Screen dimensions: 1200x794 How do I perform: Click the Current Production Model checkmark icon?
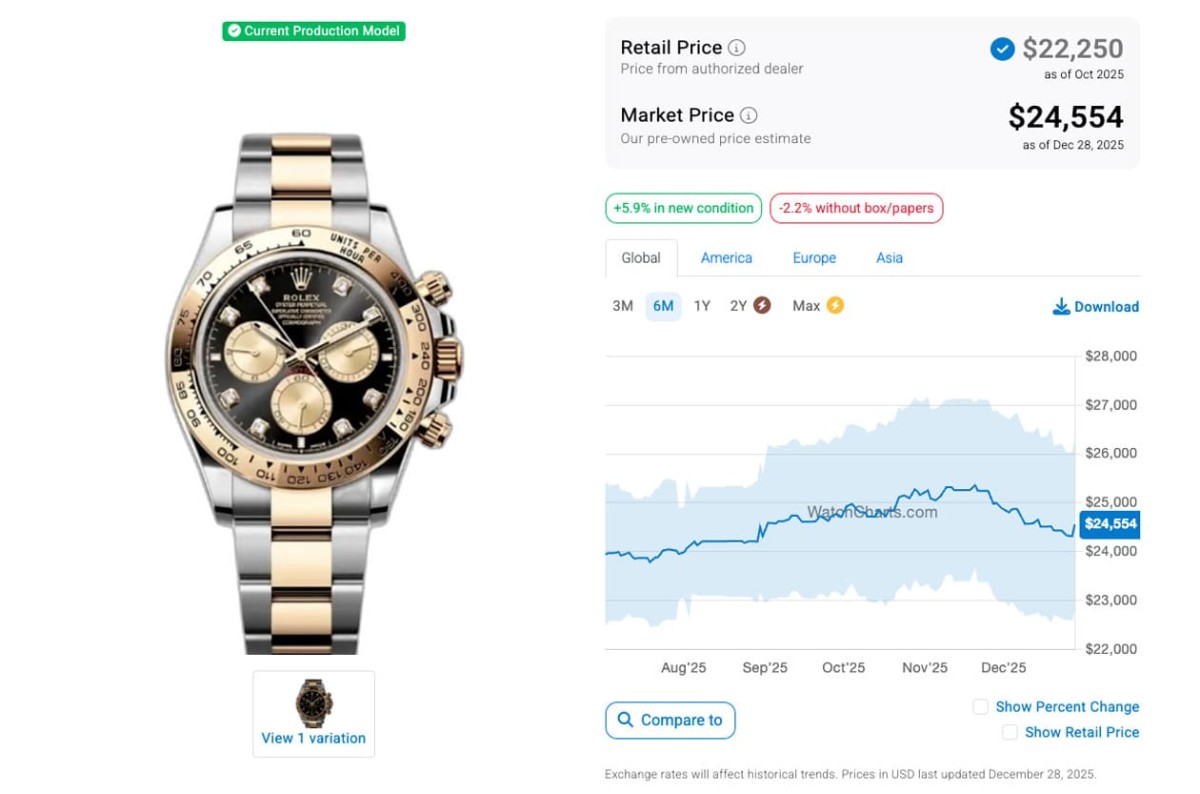tap(234, 31)
